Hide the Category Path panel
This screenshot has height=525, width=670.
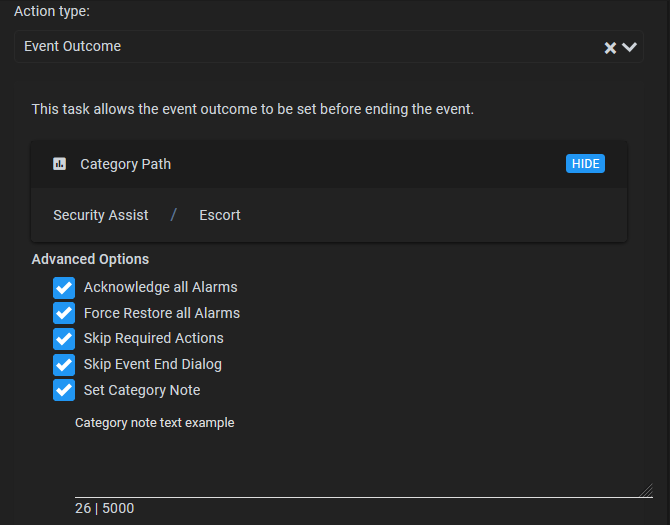click(x=585, y=164)
